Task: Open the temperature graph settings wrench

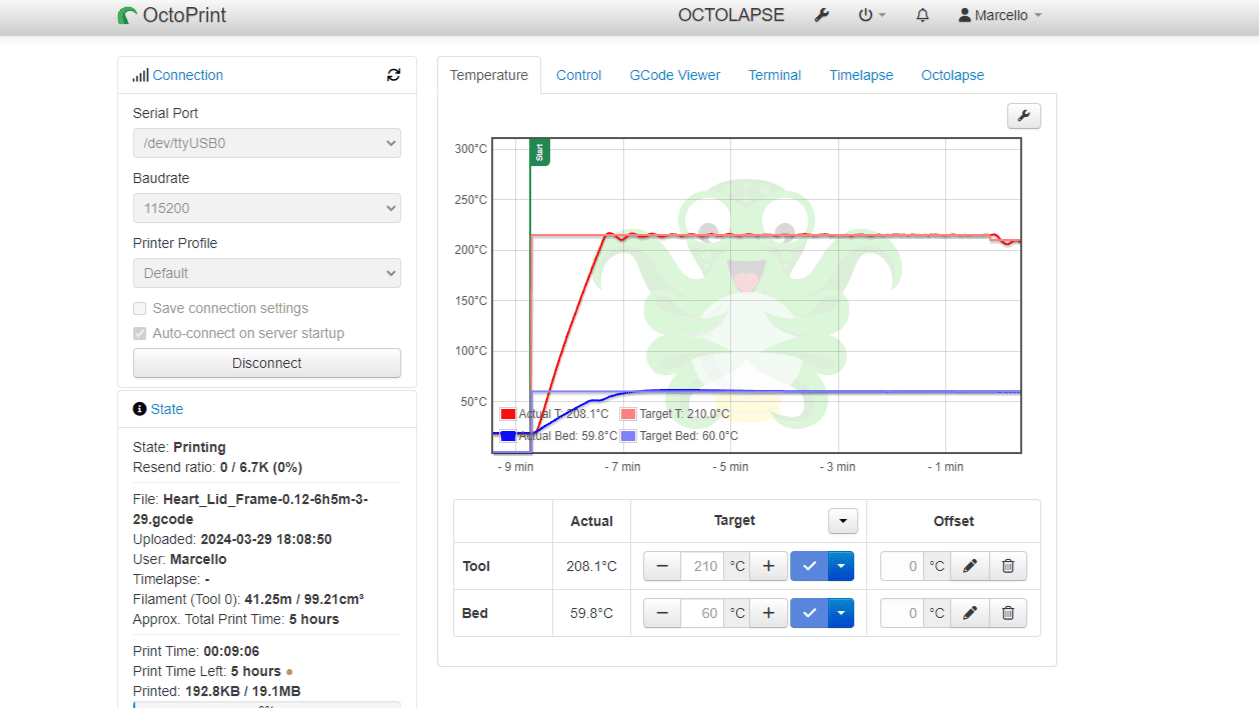Action: click(x=1023, y=116)
